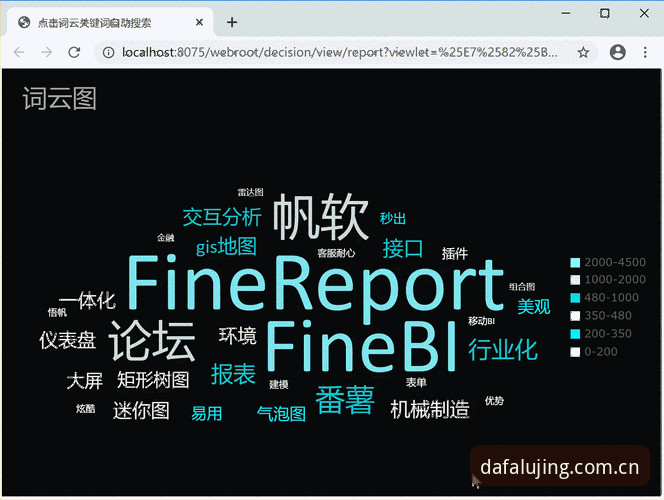
Task: Click the 2000-4500 legend color swatch
Action: [x=575, y=262]
